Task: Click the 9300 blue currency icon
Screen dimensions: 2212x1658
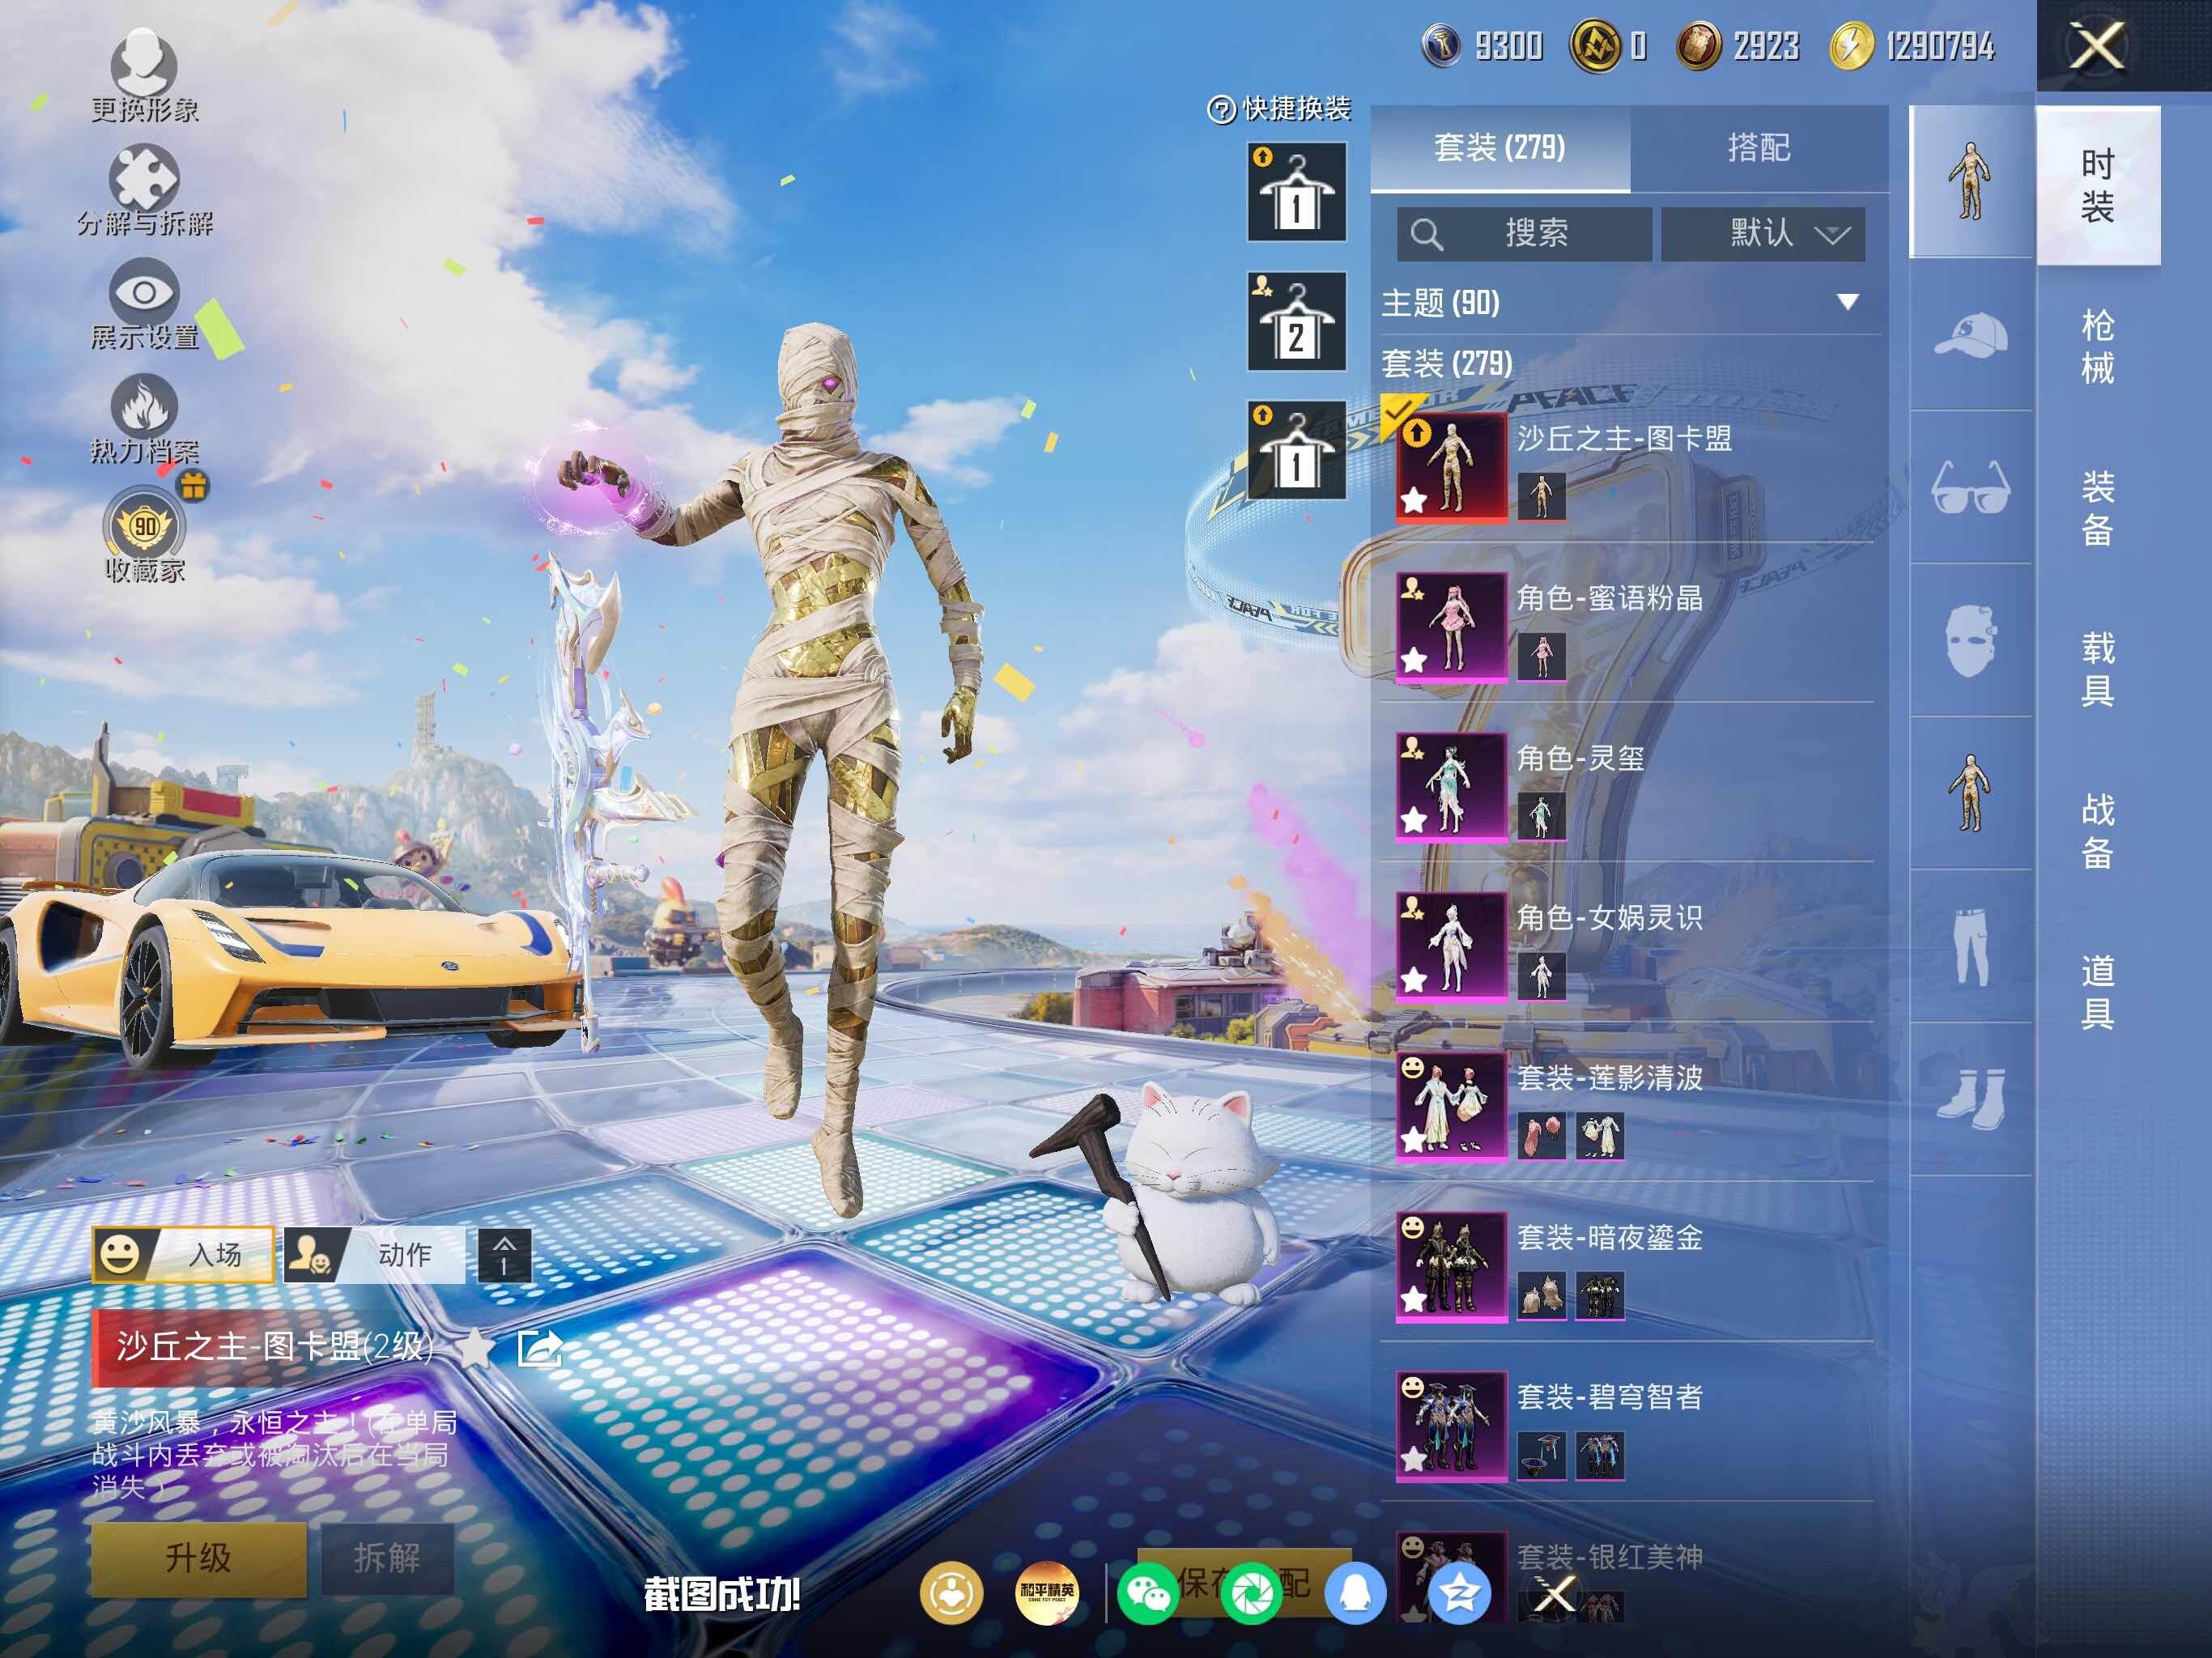Action: tap(1441, 46)
